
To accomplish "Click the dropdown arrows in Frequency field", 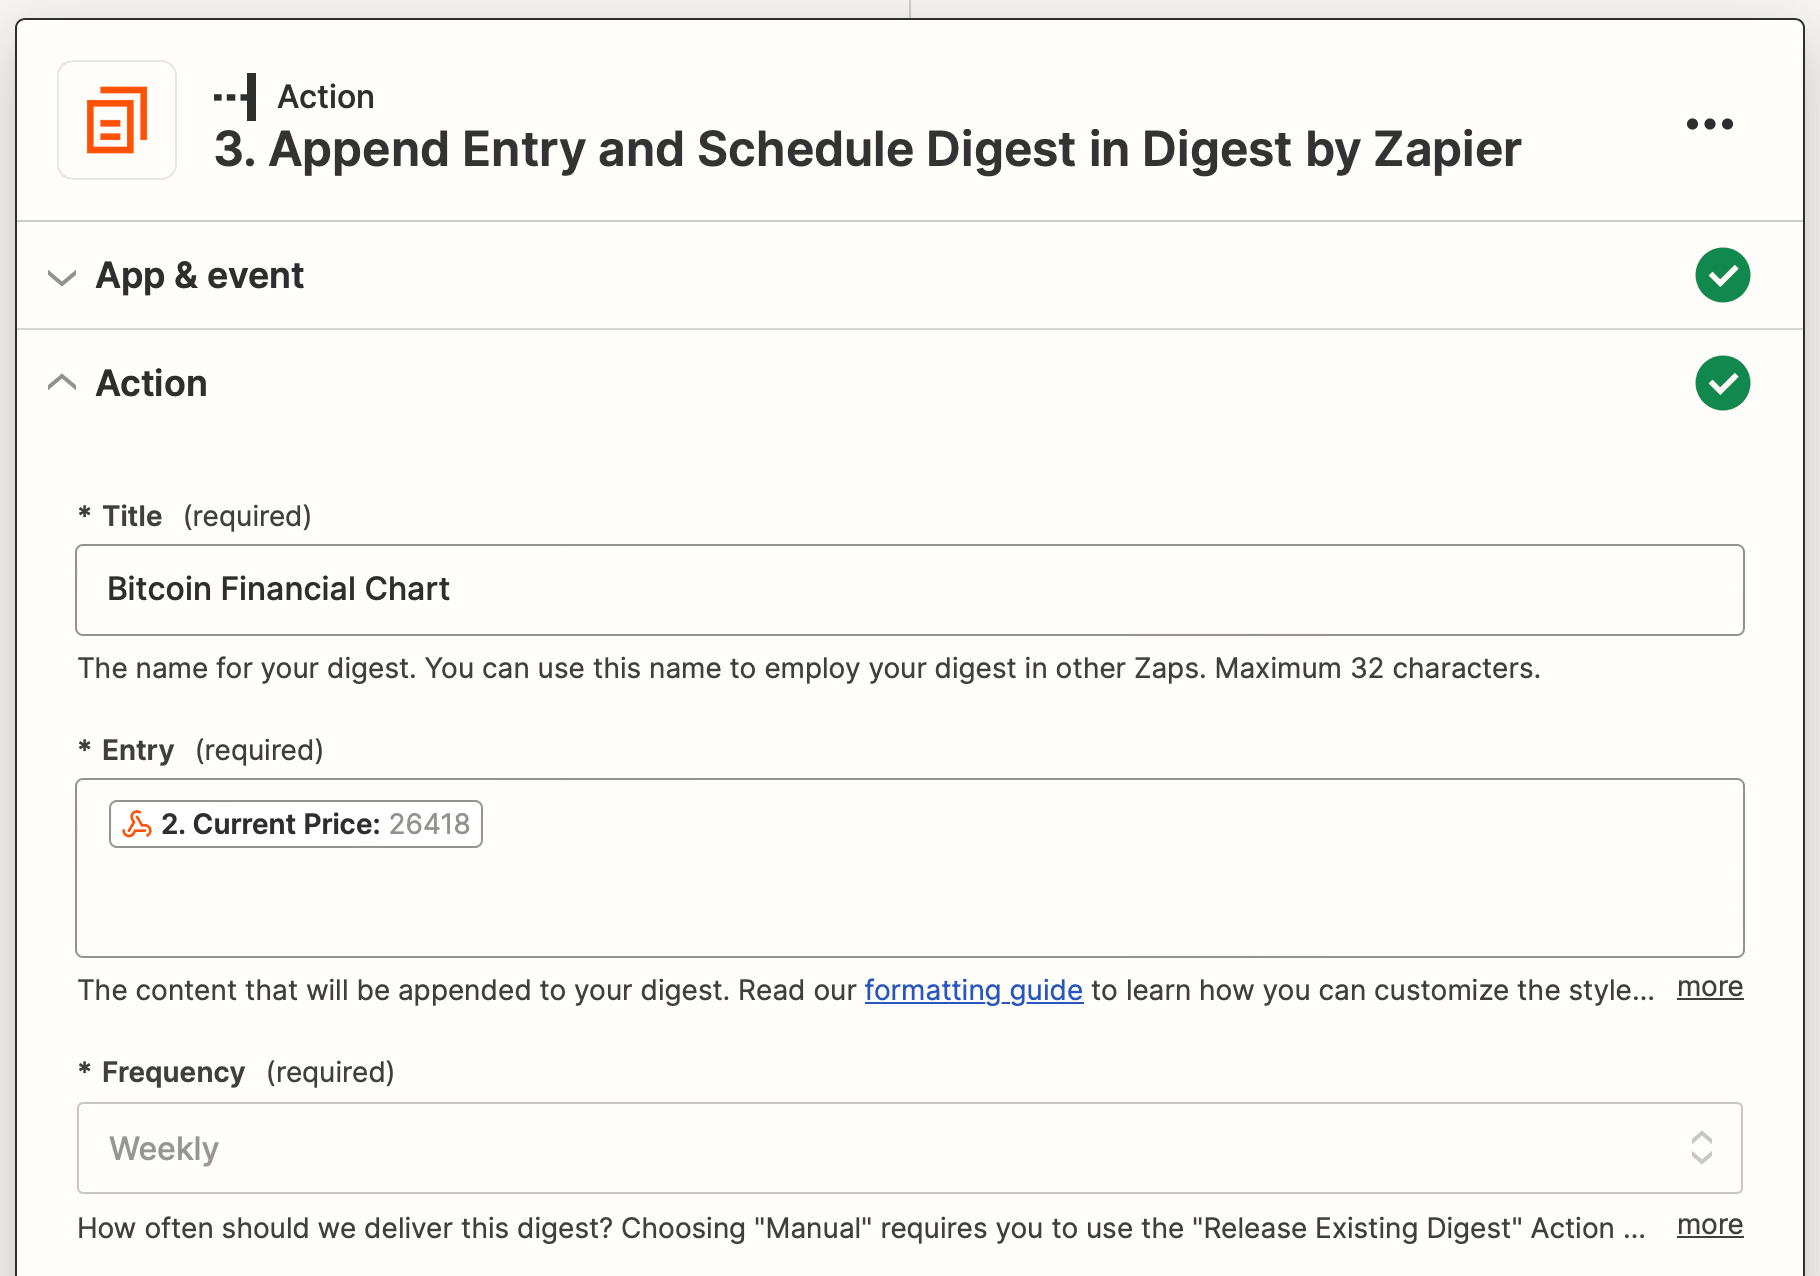I will (x=1701, y=1148).
